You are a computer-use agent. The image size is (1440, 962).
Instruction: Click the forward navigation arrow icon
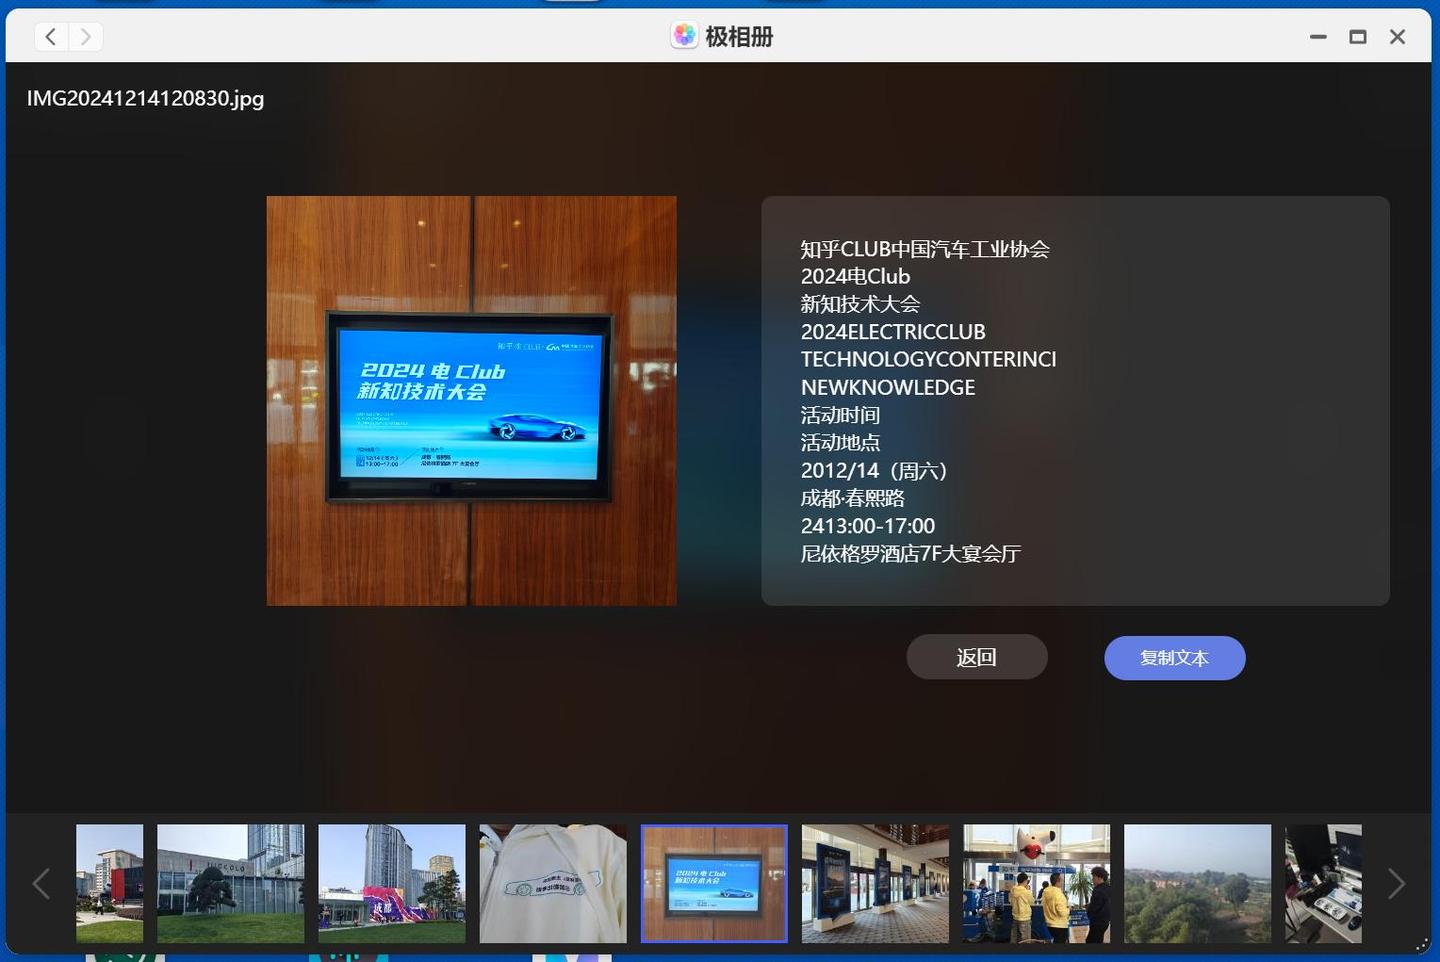85,36
